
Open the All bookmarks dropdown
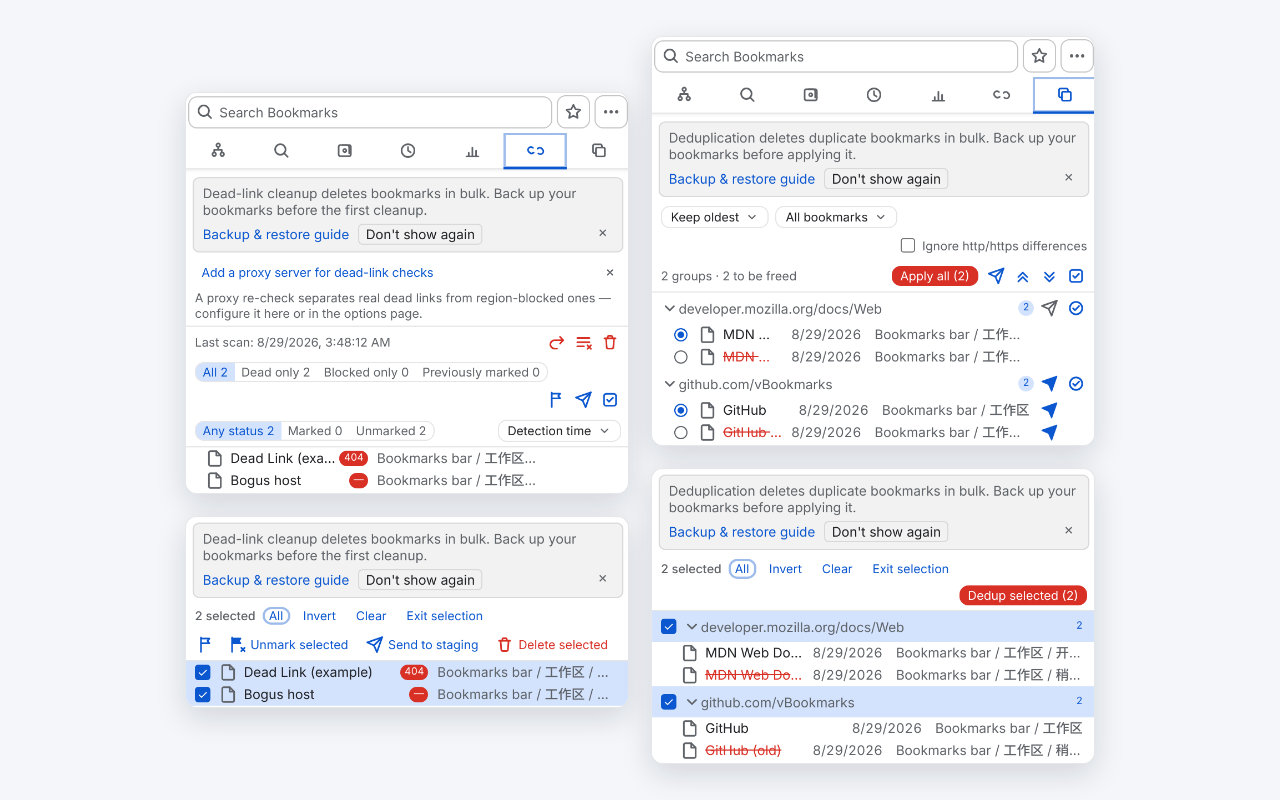(x=836, y=217)
